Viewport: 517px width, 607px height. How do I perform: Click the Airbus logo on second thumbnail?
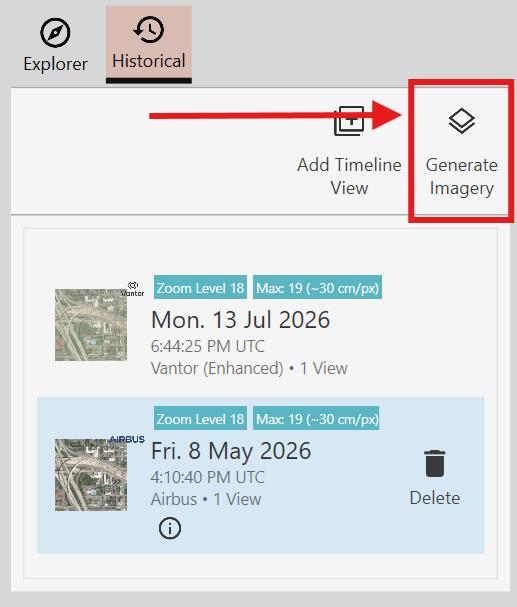(127, 439)
